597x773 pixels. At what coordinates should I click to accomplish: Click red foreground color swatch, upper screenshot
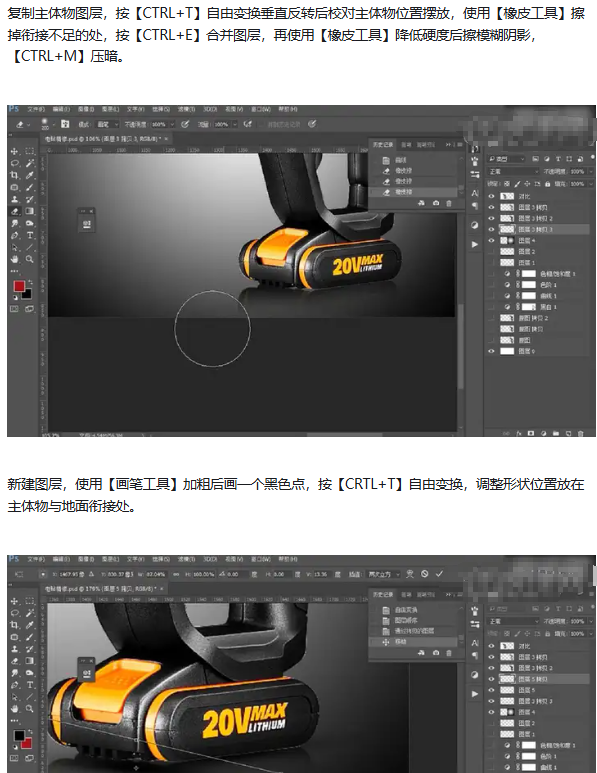click(19, 286)
